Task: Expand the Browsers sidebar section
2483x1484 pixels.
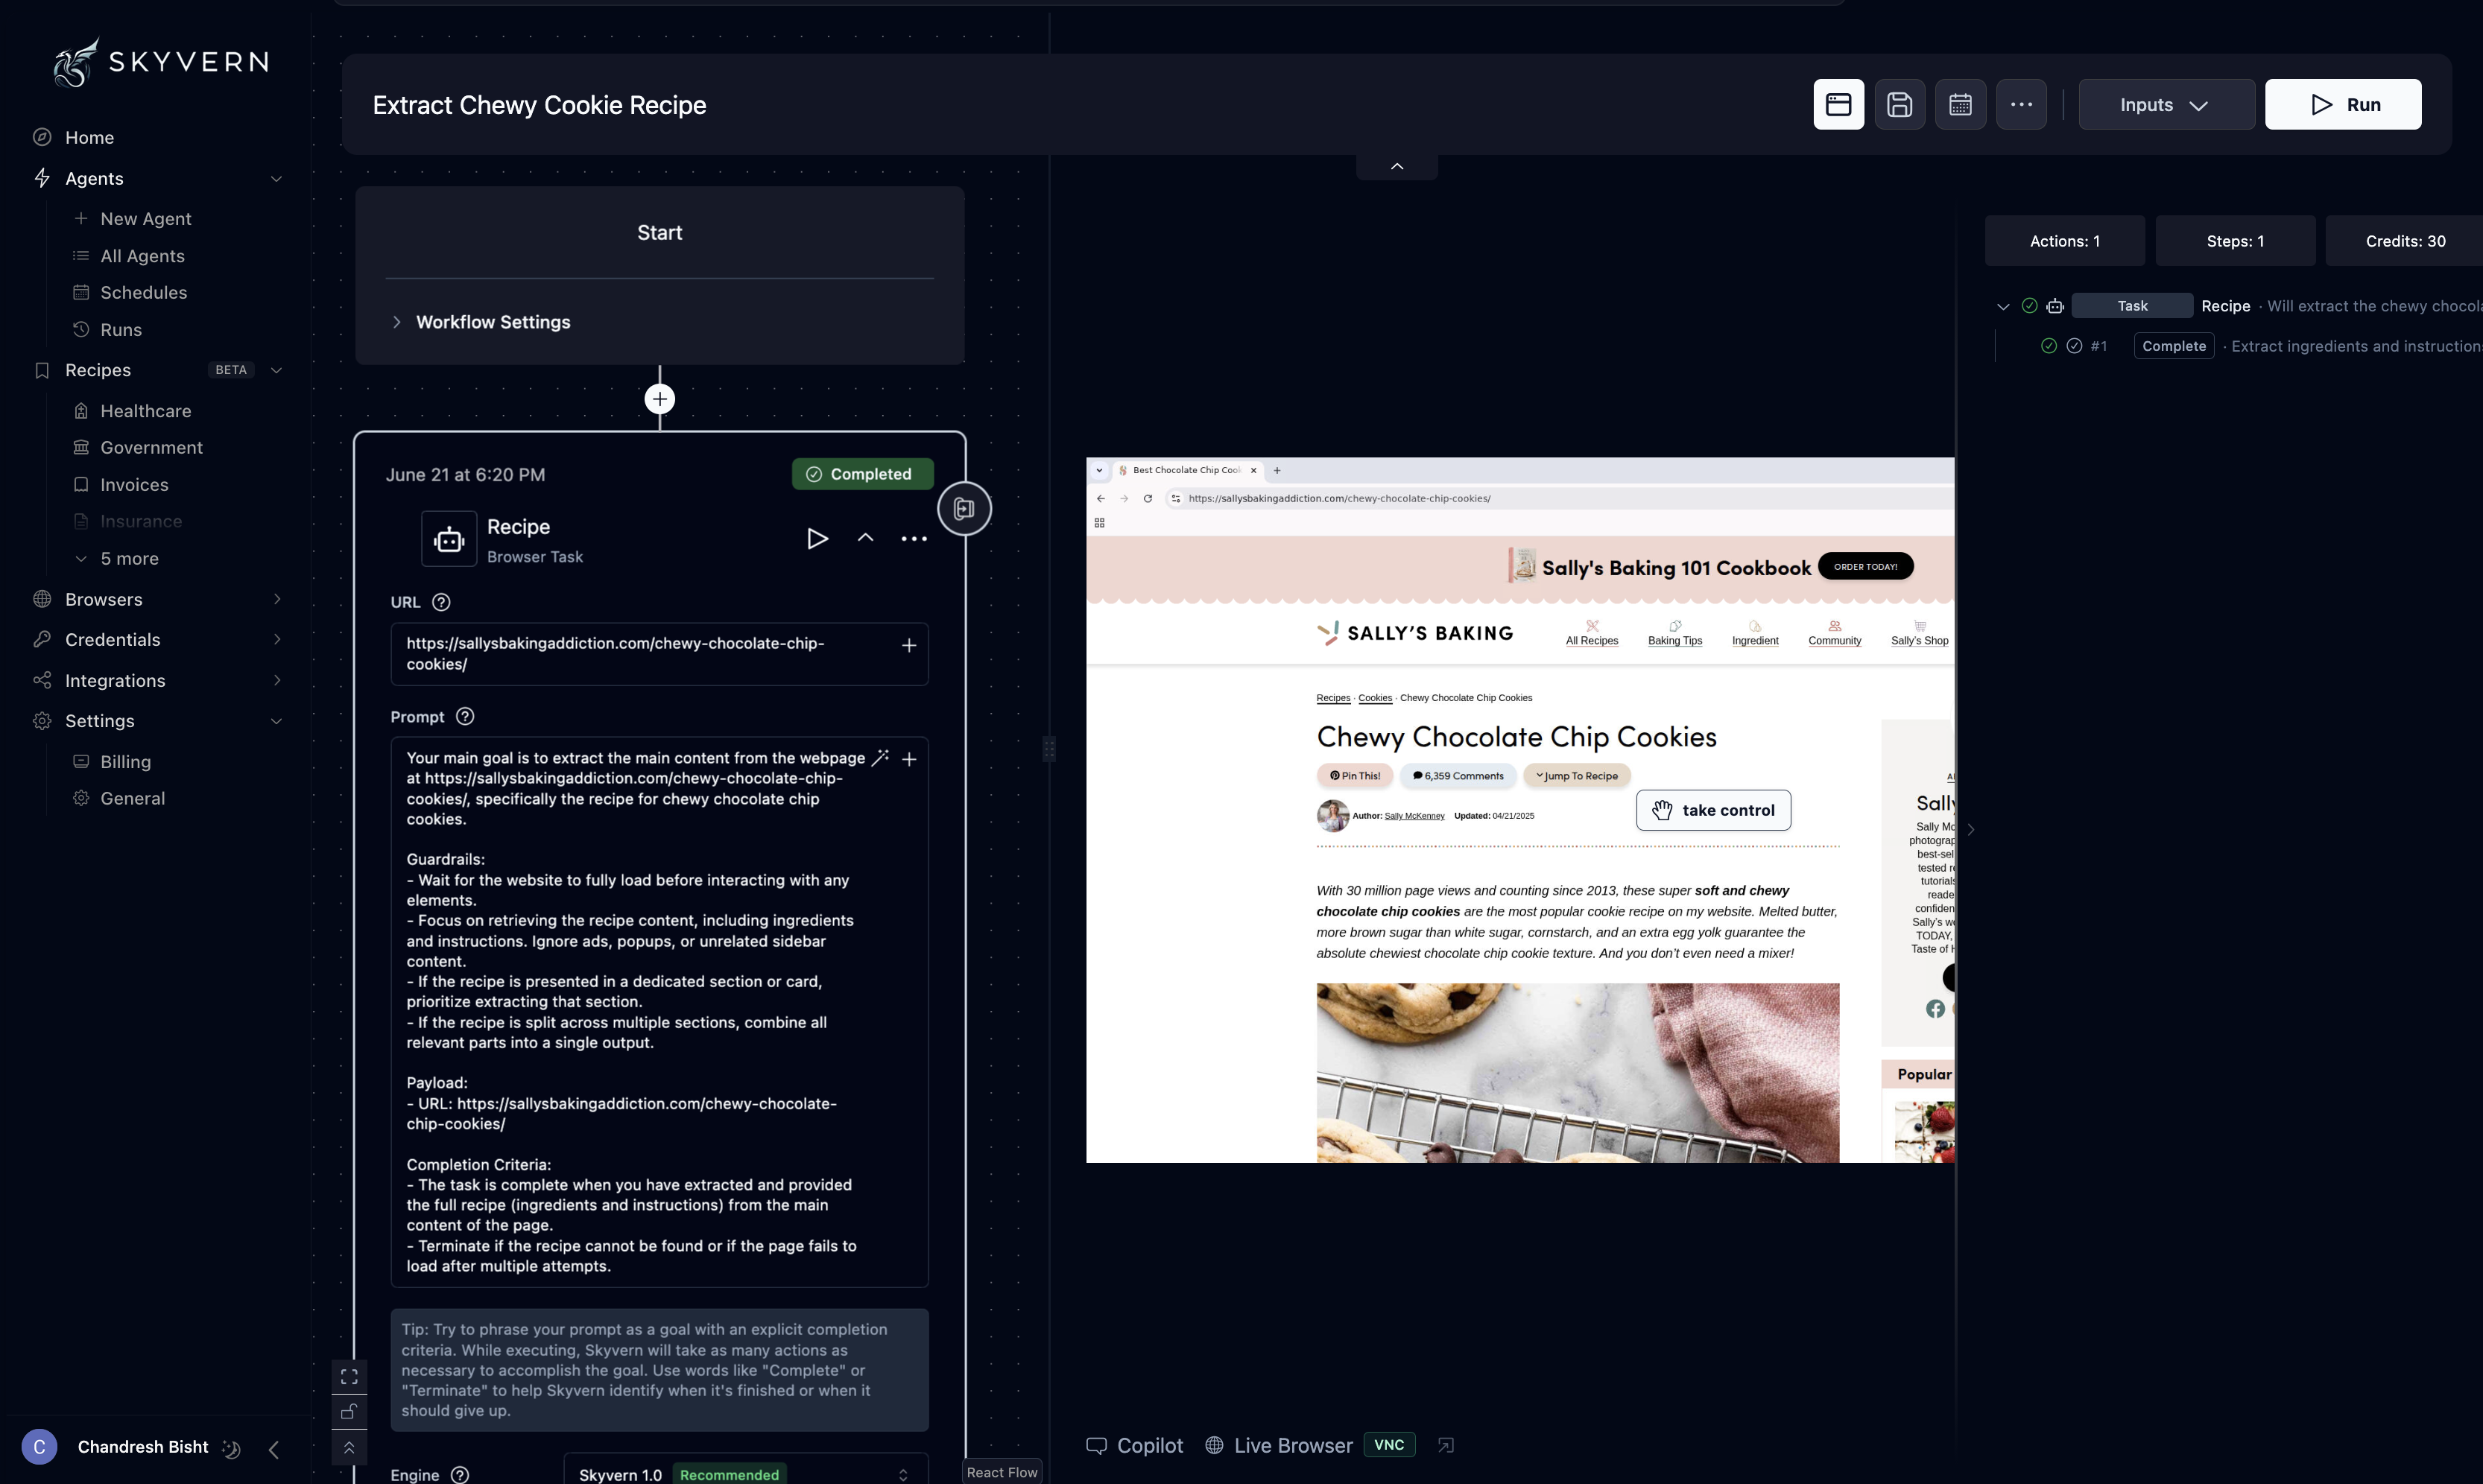Action: point(277,599)
